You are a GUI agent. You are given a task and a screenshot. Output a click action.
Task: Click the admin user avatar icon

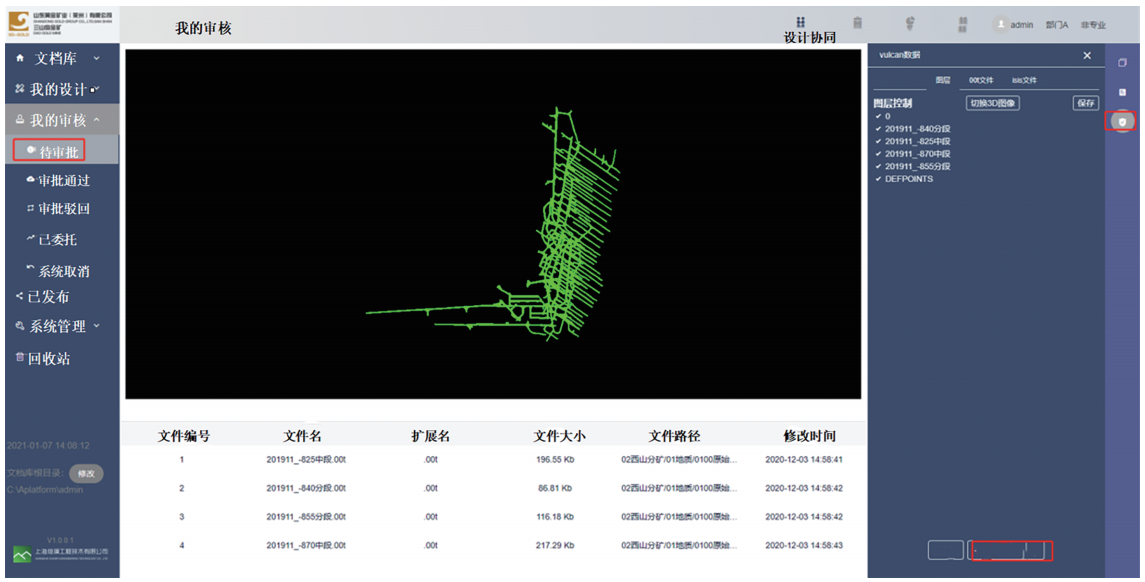1000,25
